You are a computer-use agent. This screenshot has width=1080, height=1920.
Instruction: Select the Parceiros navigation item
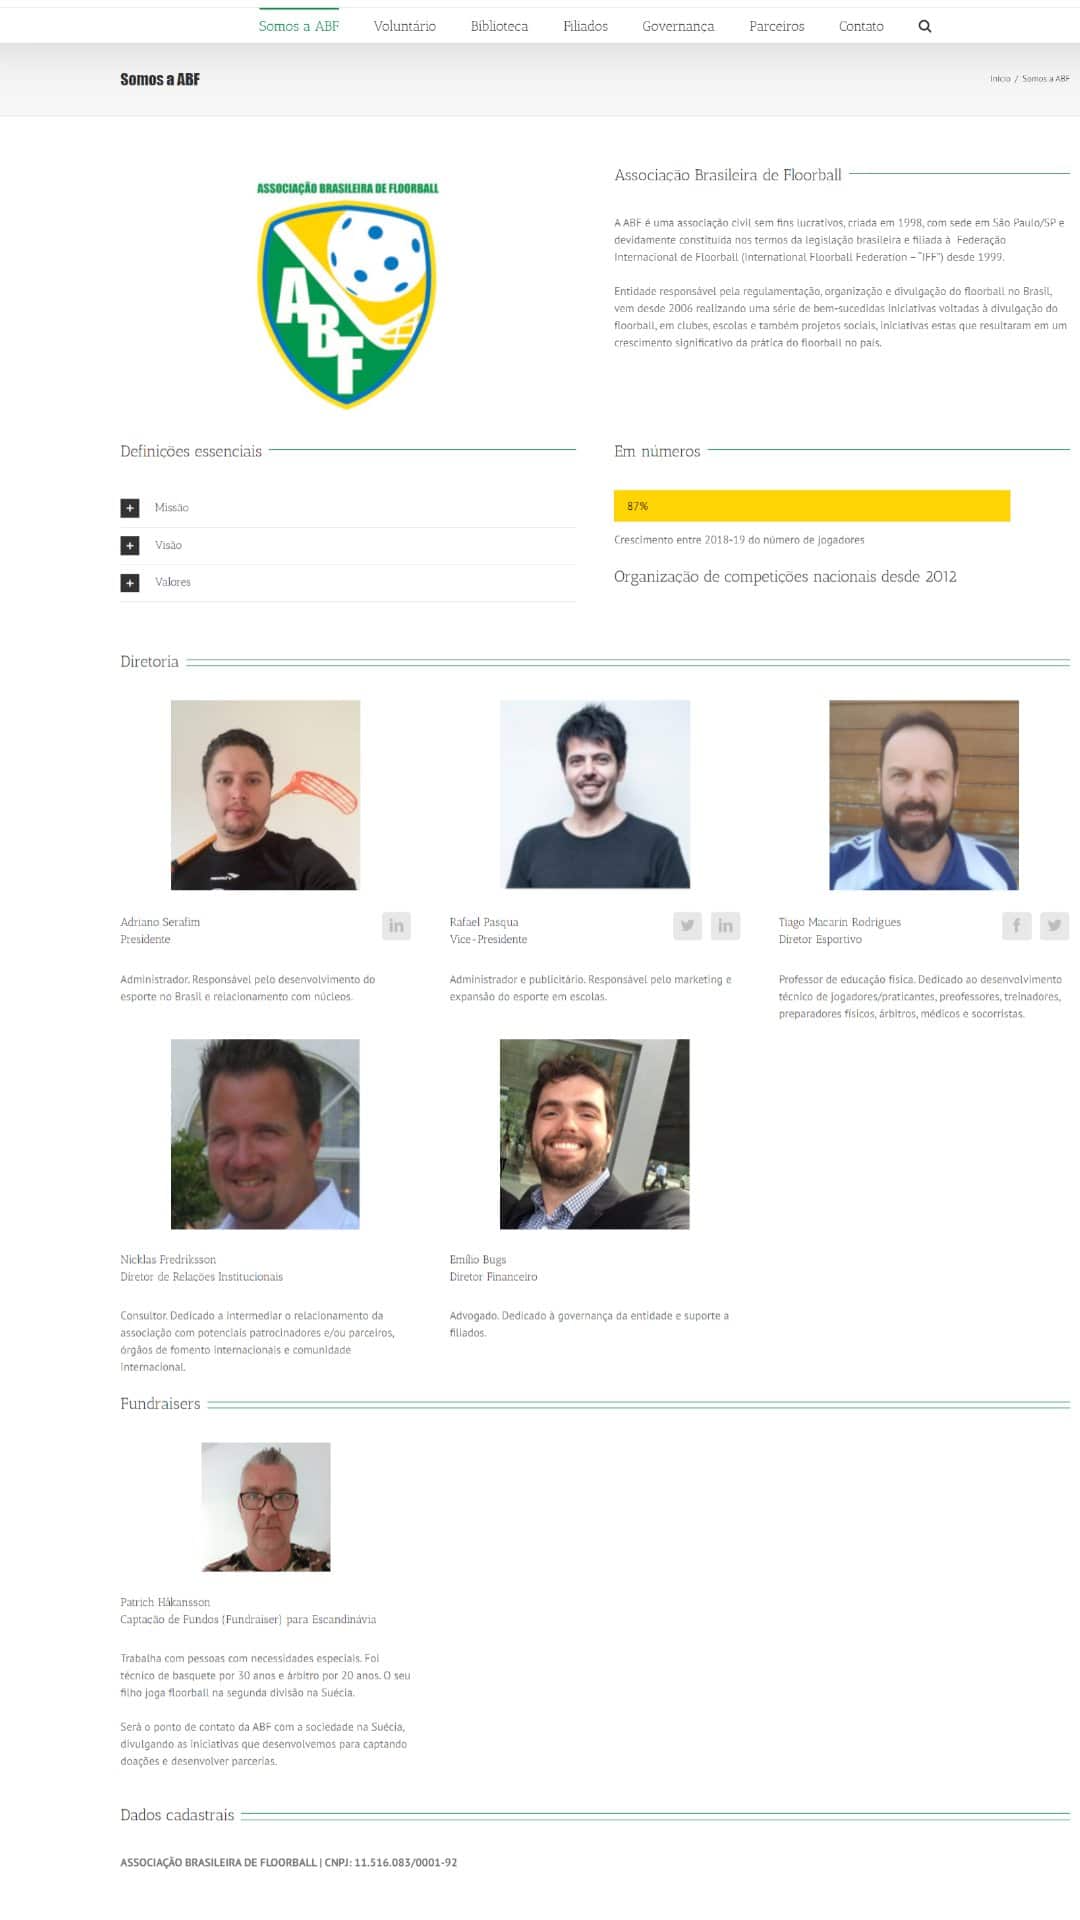(776, 26)
